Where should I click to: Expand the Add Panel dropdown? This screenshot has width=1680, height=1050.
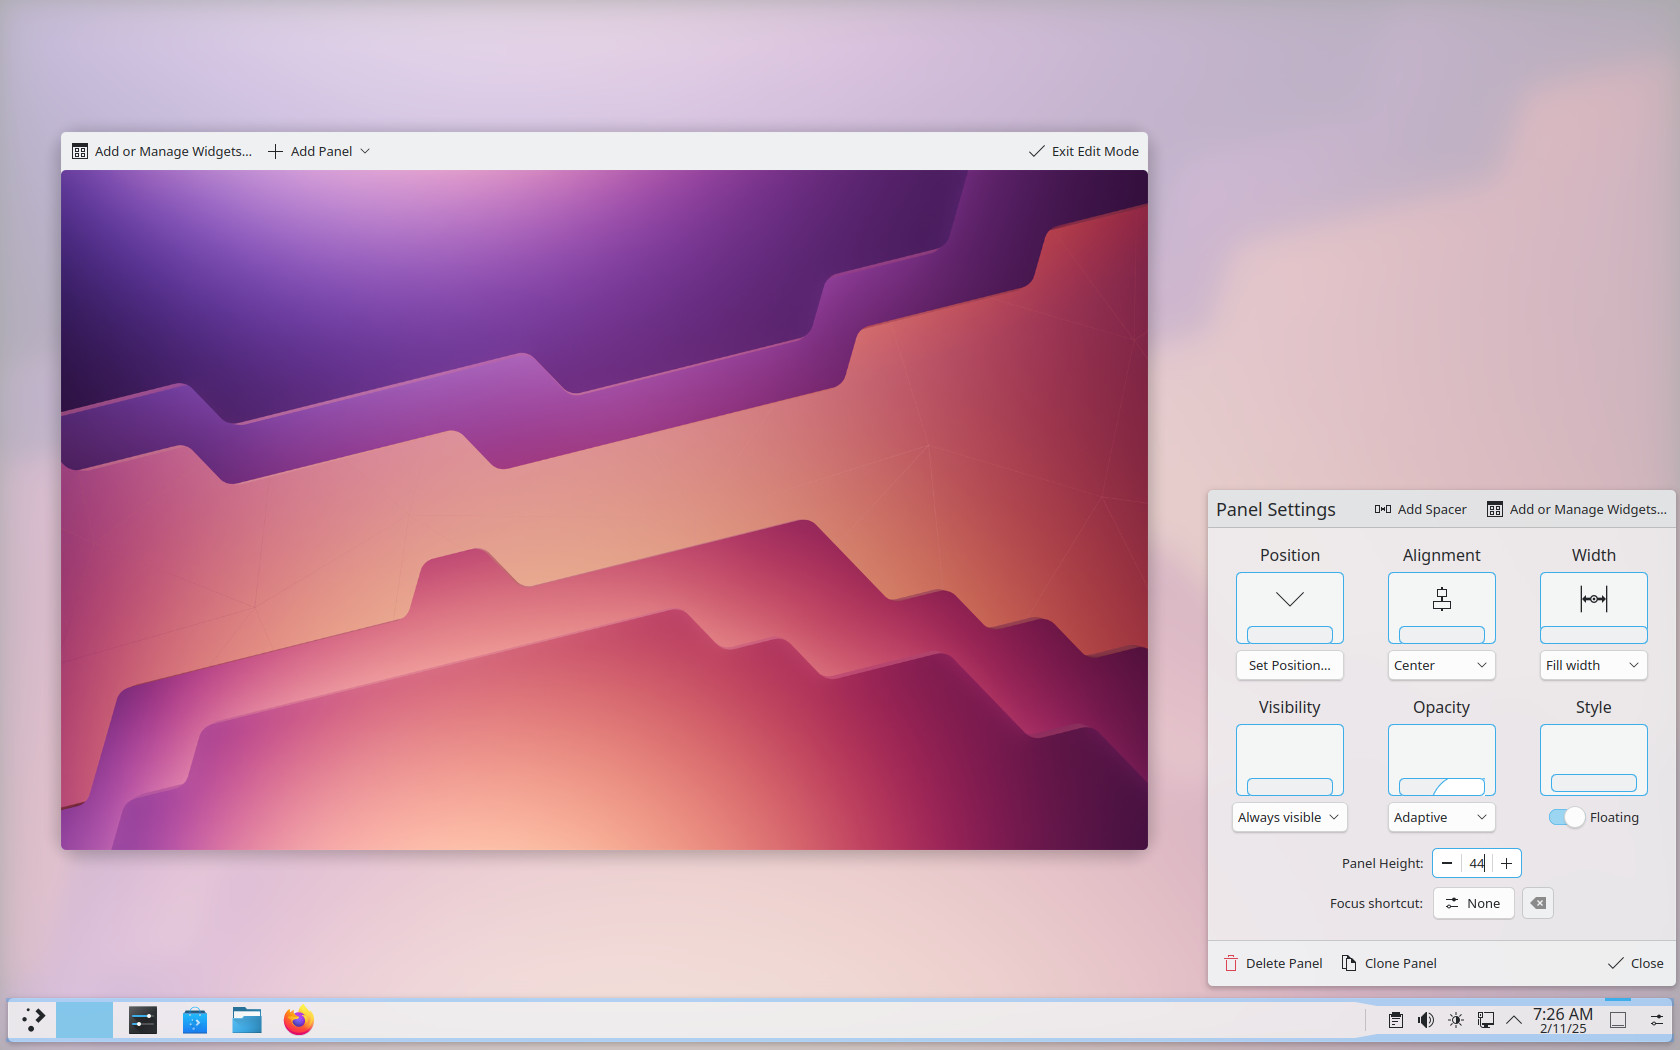[319, 151]
